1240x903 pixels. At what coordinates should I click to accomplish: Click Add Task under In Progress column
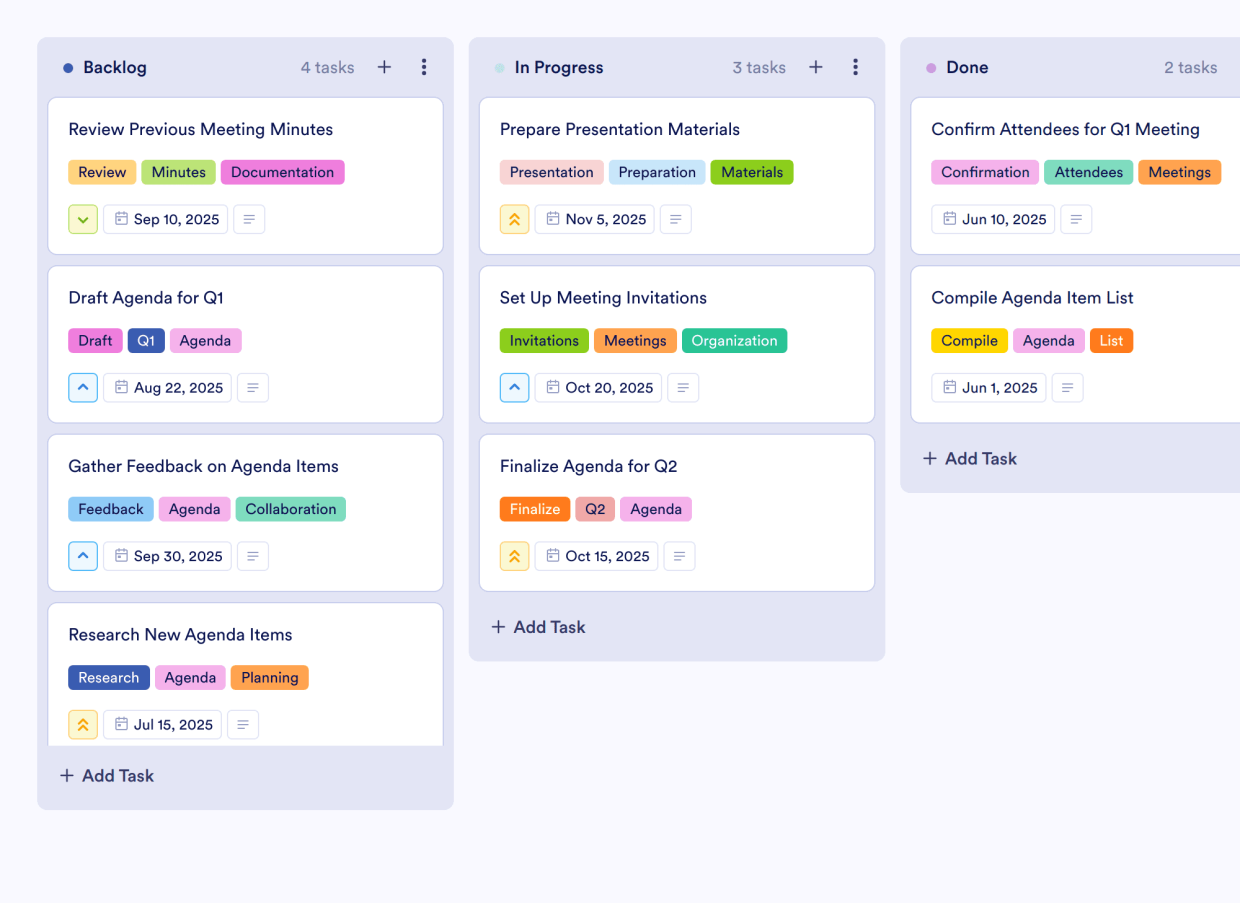538,627
